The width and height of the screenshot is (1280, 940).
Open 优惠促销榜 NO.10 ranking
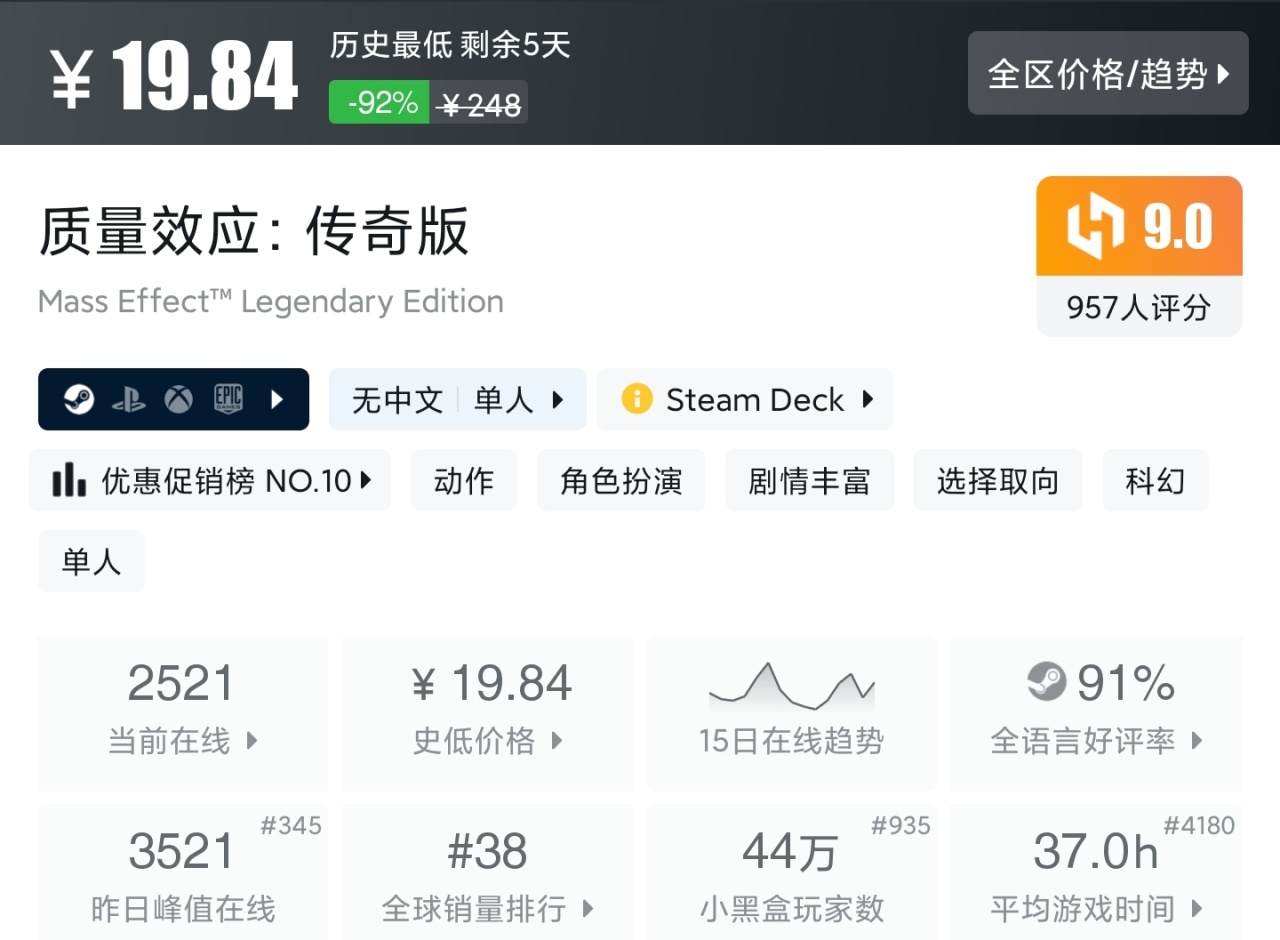pyautogui.click(x=210, y=481)
